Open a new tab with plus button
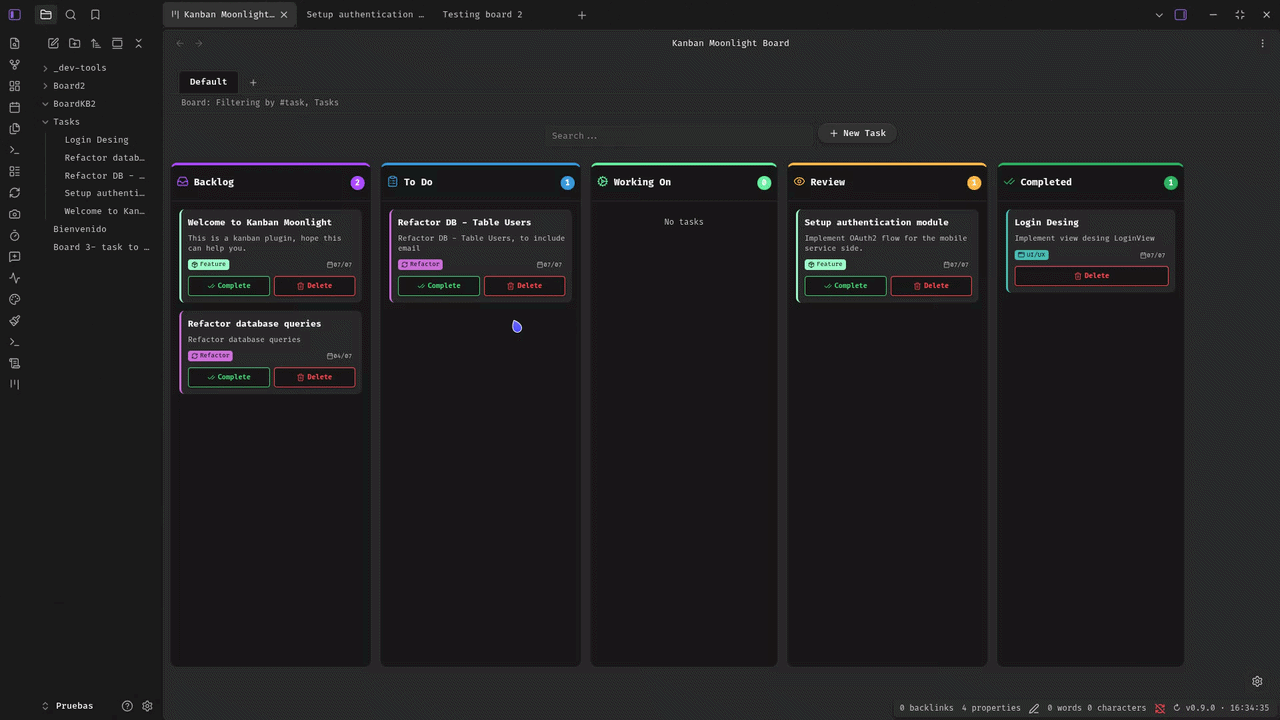Image resolution: width=1280 pixels, height=720 pixels. click(x=582, y=15)
